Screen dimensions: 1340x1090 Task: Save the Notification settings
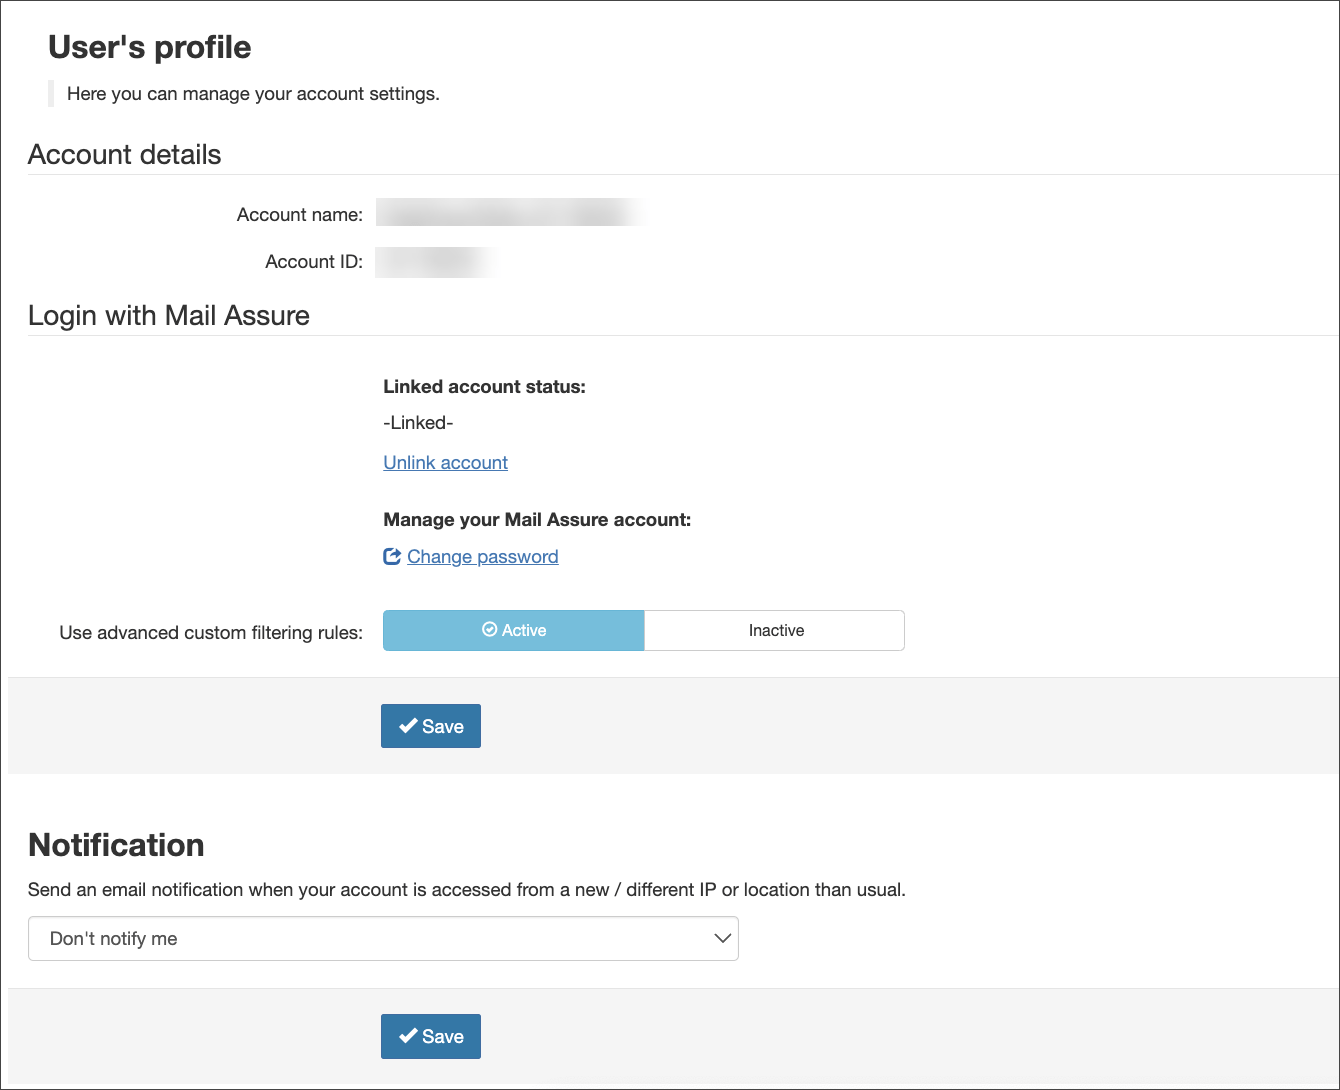point(431,1036)
